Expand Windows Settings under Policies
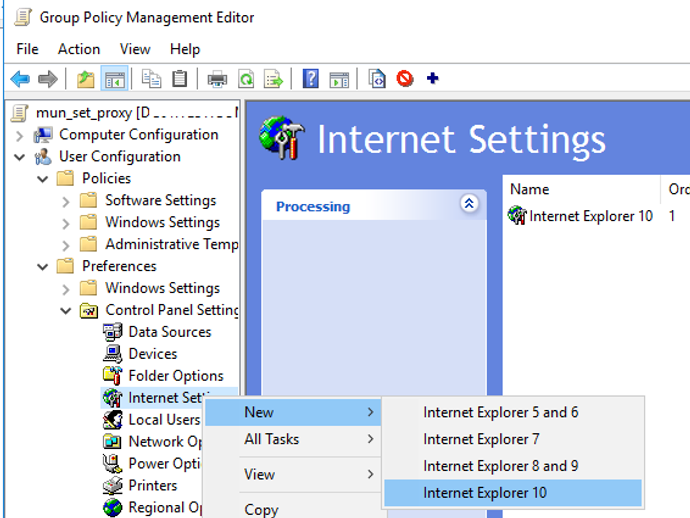The width and height of the screenshot is (690, 518). coord(66,224)
